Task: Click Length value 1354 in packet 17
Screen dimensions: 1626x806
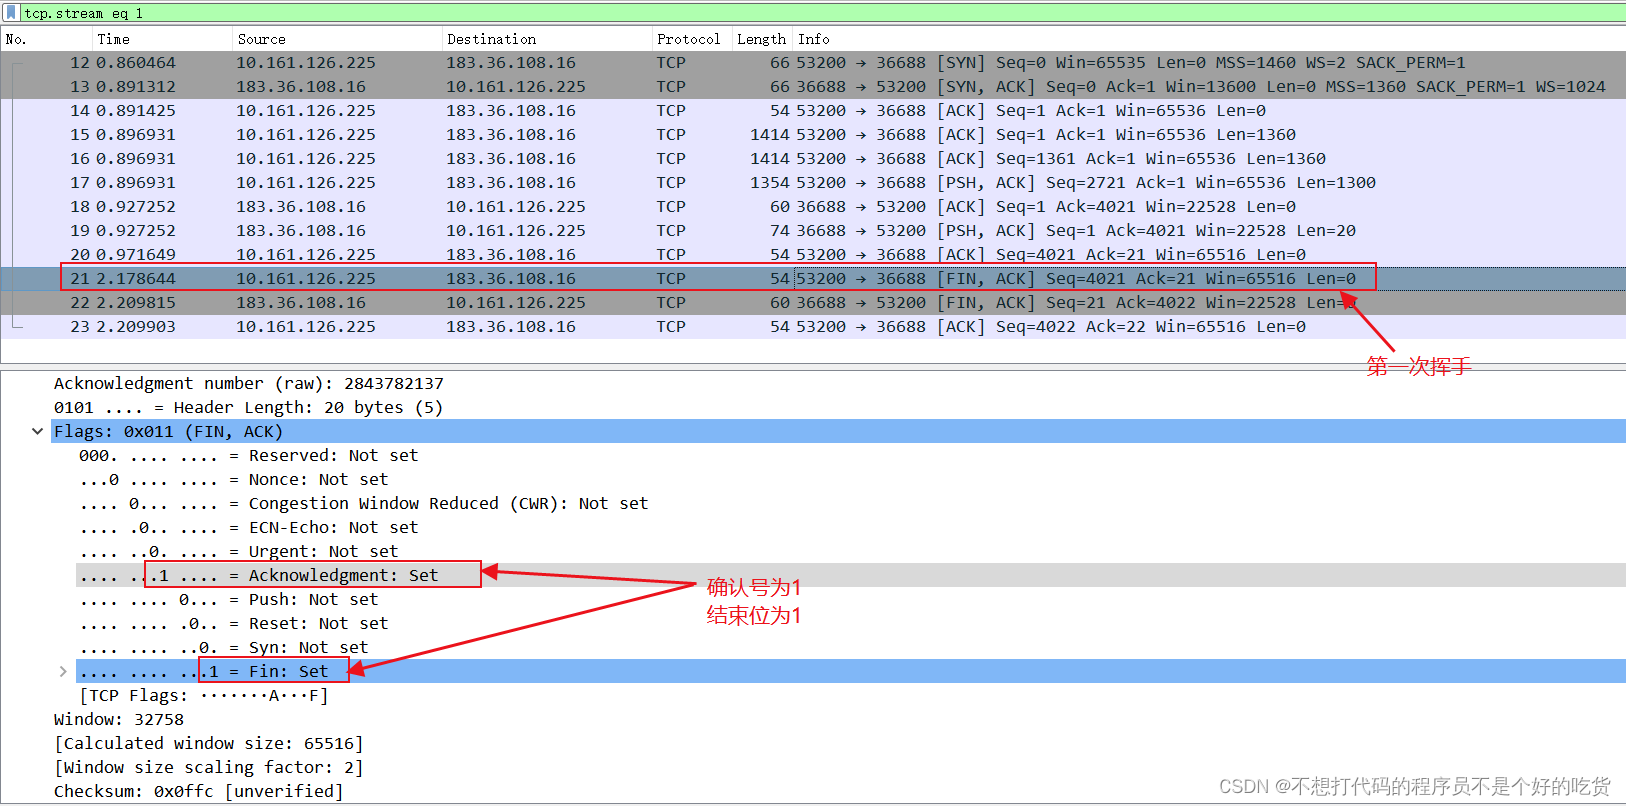Action: point(770,183)
